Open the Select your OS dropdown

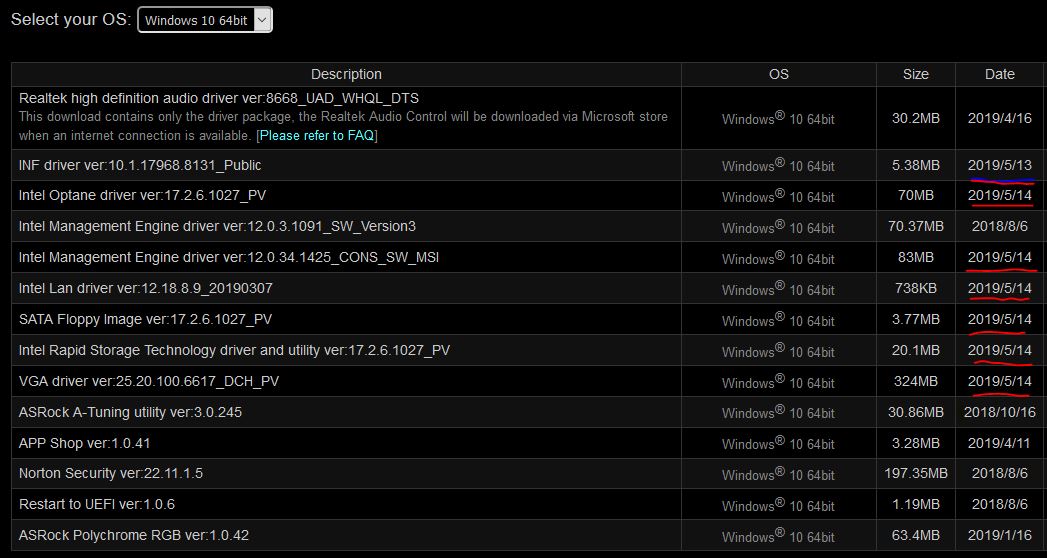(x=205, y=20)
